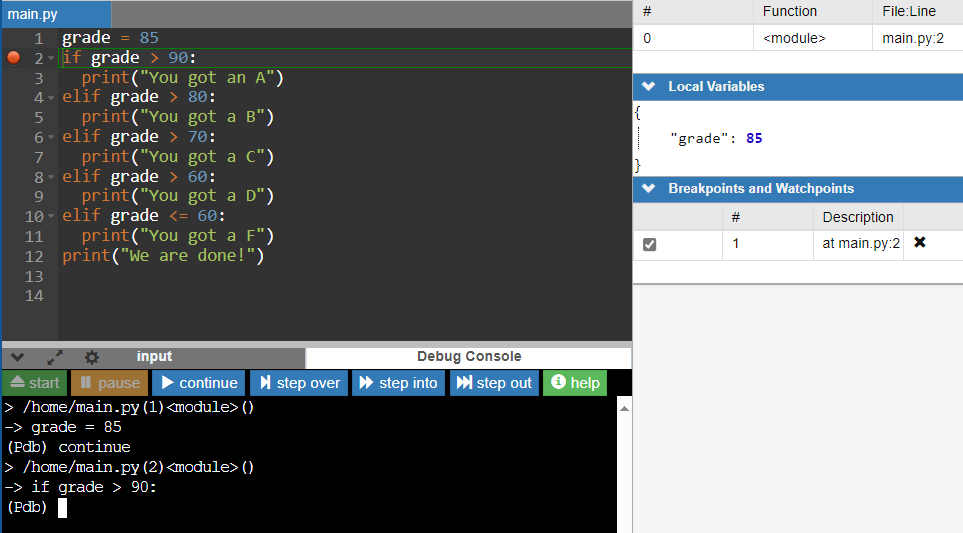Place cursor on 'We are done!' print line
Image resolution: width=963 pixels, height=533 pixels.
point(163,256)
